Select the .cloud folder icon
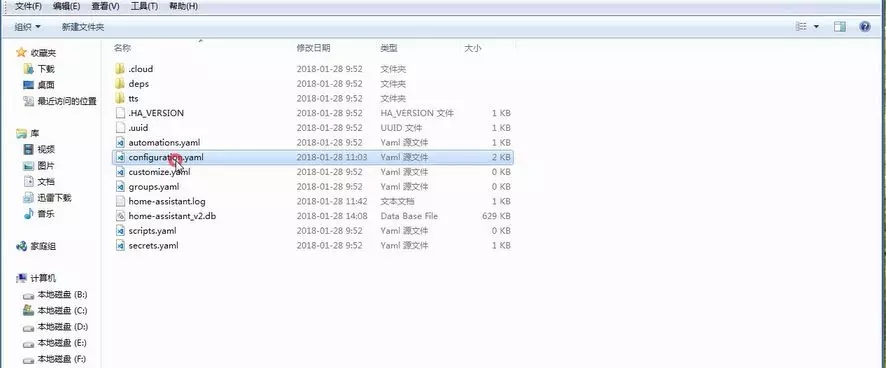 tap(120, 69)
